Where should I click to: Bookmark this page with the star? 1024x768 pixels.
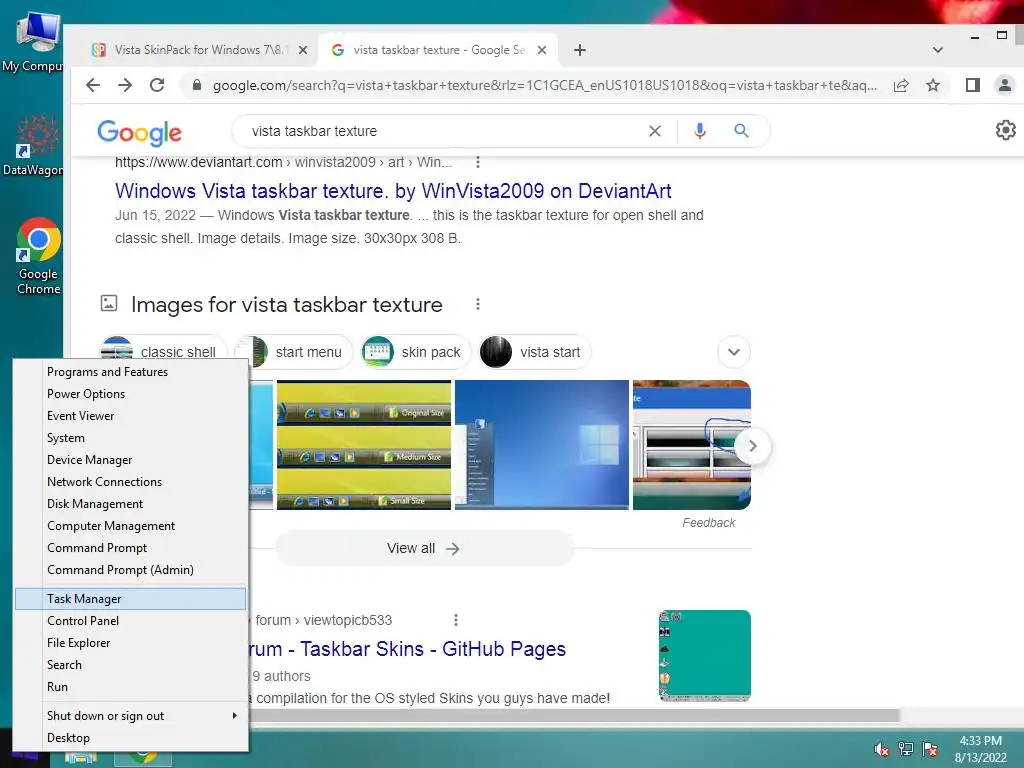(x=933, y=85)
